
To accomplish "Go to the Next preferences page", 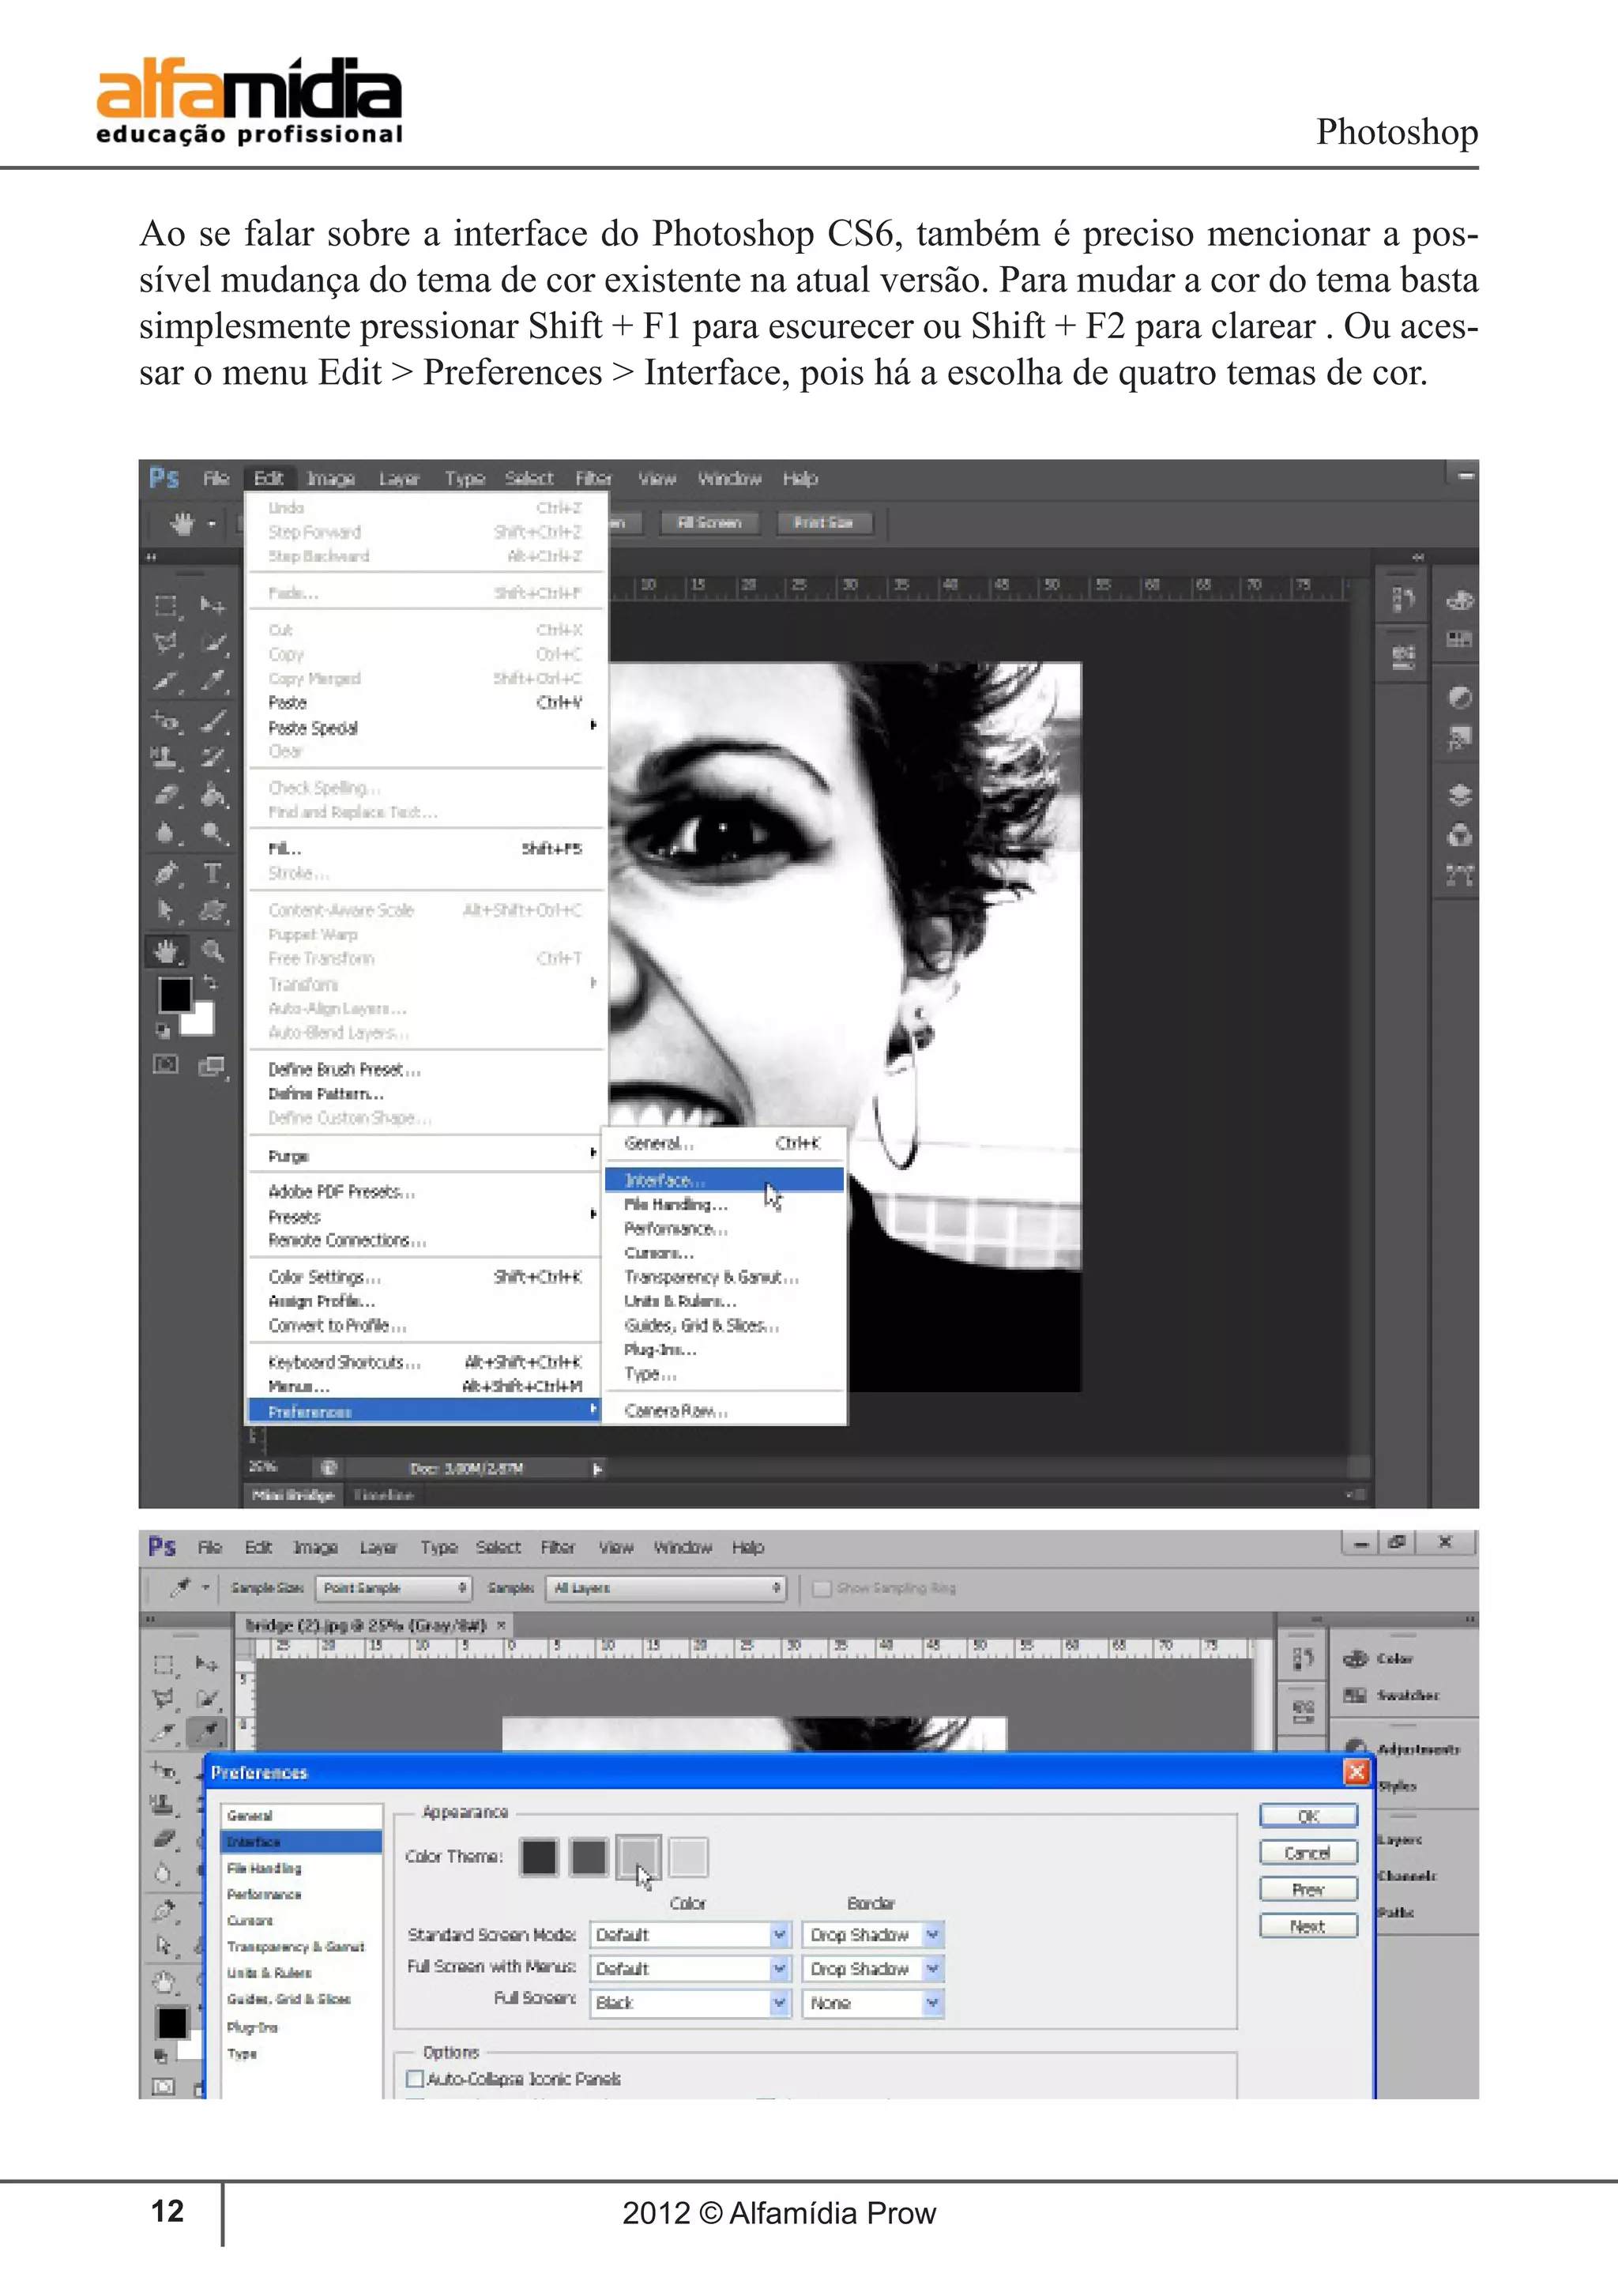I will coord(1308,1926).
